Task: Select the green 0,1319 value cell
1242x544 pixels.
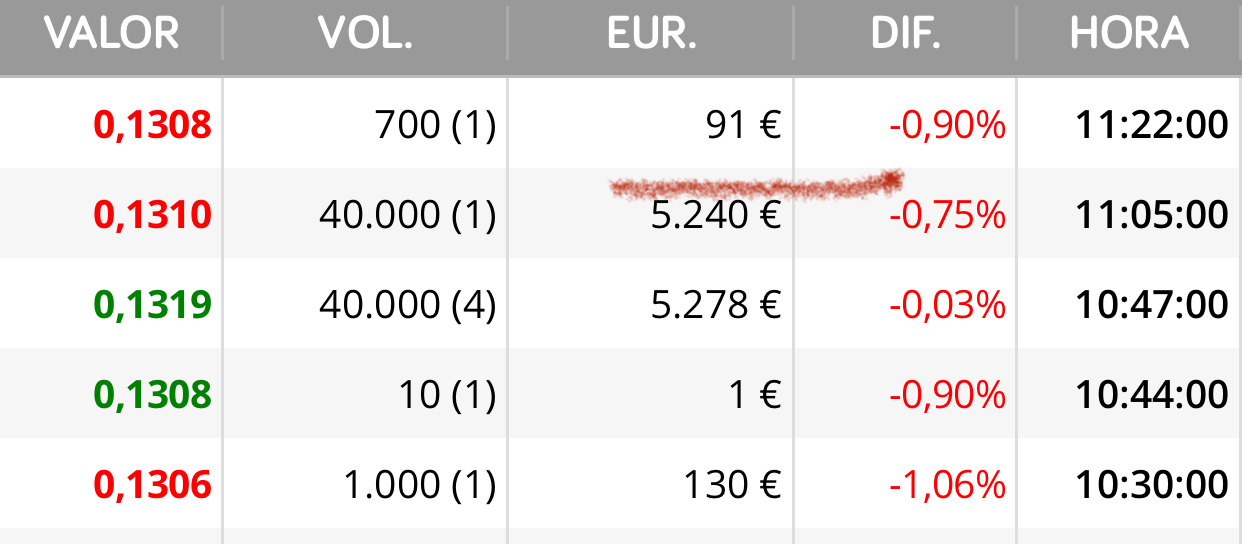Action: (x=153, y=305)
